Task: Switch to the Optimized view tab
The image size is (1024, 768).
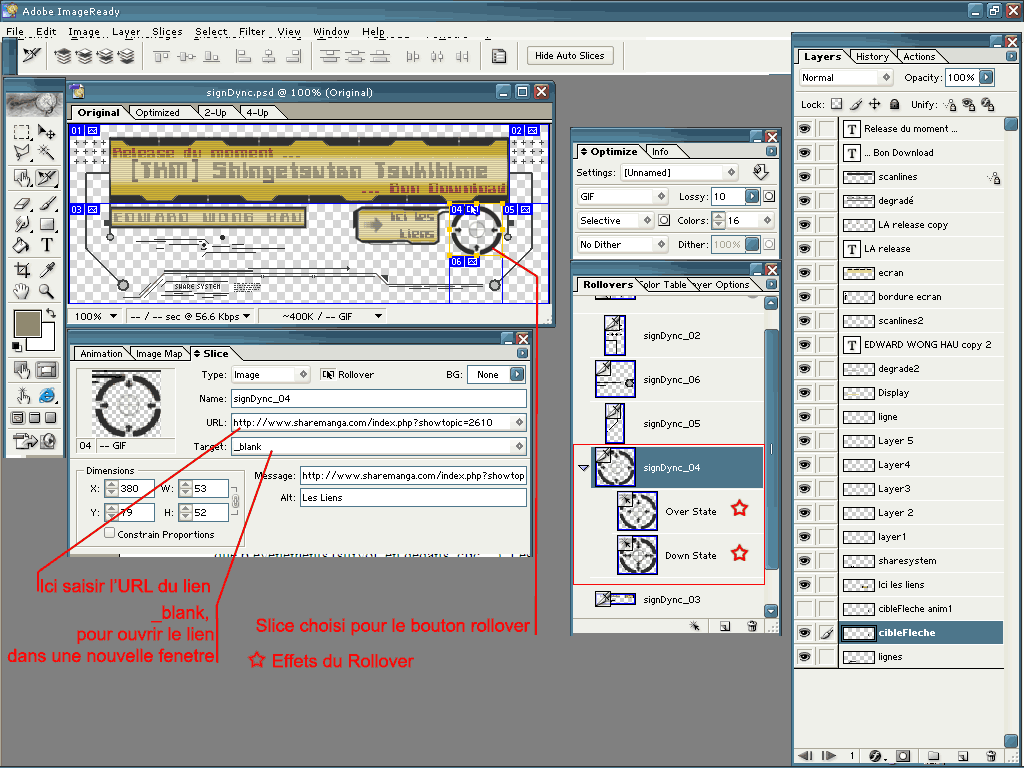Action: (x=157, y=112)
